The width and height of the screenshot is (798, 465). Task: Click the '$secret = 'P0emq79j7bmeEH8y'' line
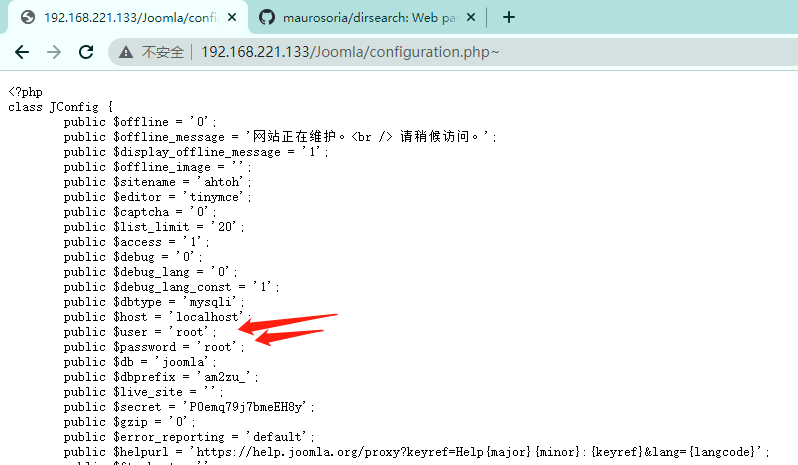(189, 407)
